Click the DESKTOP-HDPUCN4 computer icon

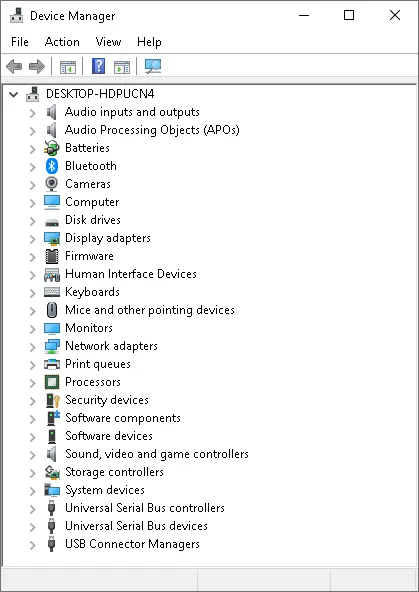32,94
